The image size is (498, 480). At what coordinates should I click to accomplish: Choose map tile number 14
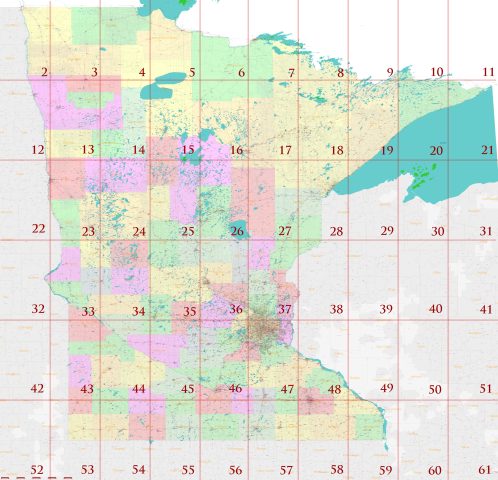139,150
